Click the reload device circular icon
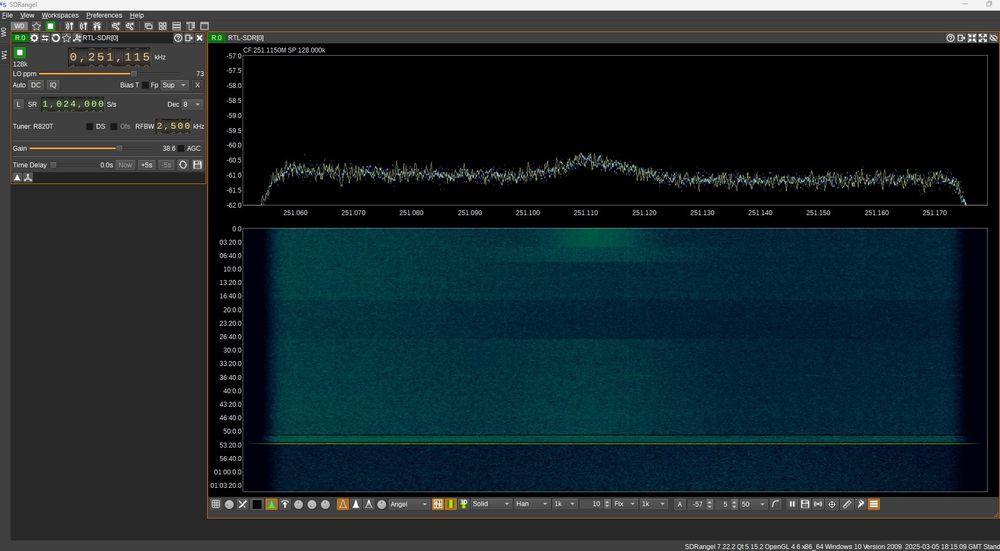The image size is (1000, 551). pos(55,38)
